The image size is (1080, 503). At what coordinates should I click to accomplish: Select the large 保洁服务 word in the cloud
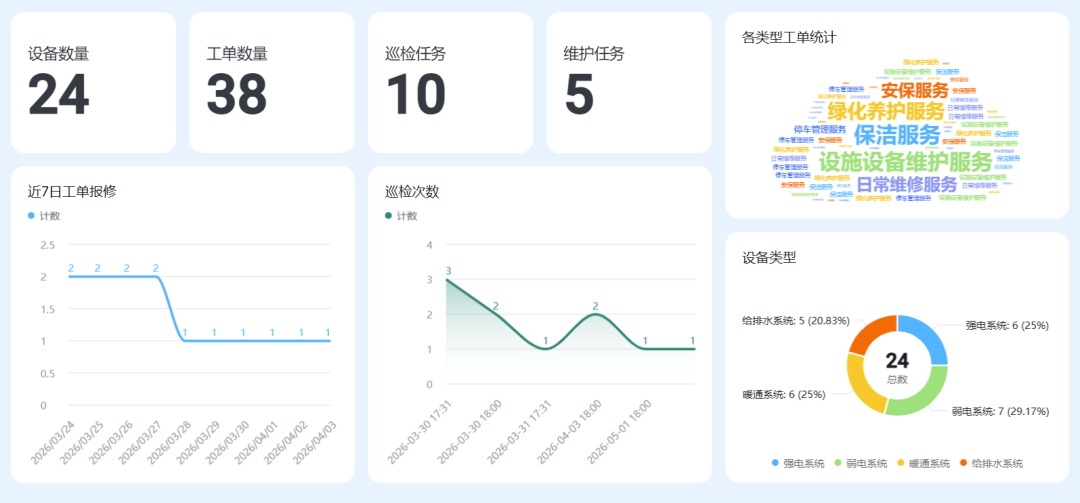pos(897,134)
